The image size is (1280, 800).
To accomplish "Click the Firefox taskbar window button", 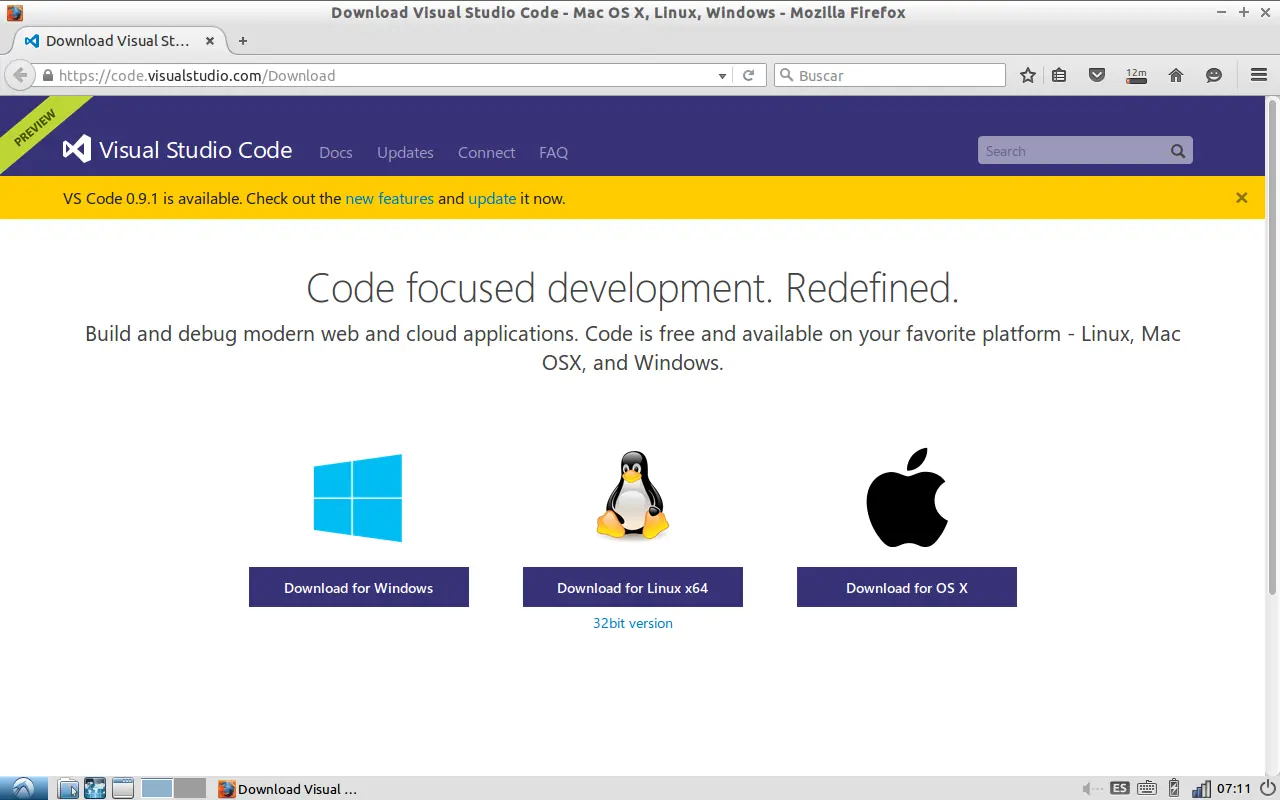I will (x=288, y=788).
